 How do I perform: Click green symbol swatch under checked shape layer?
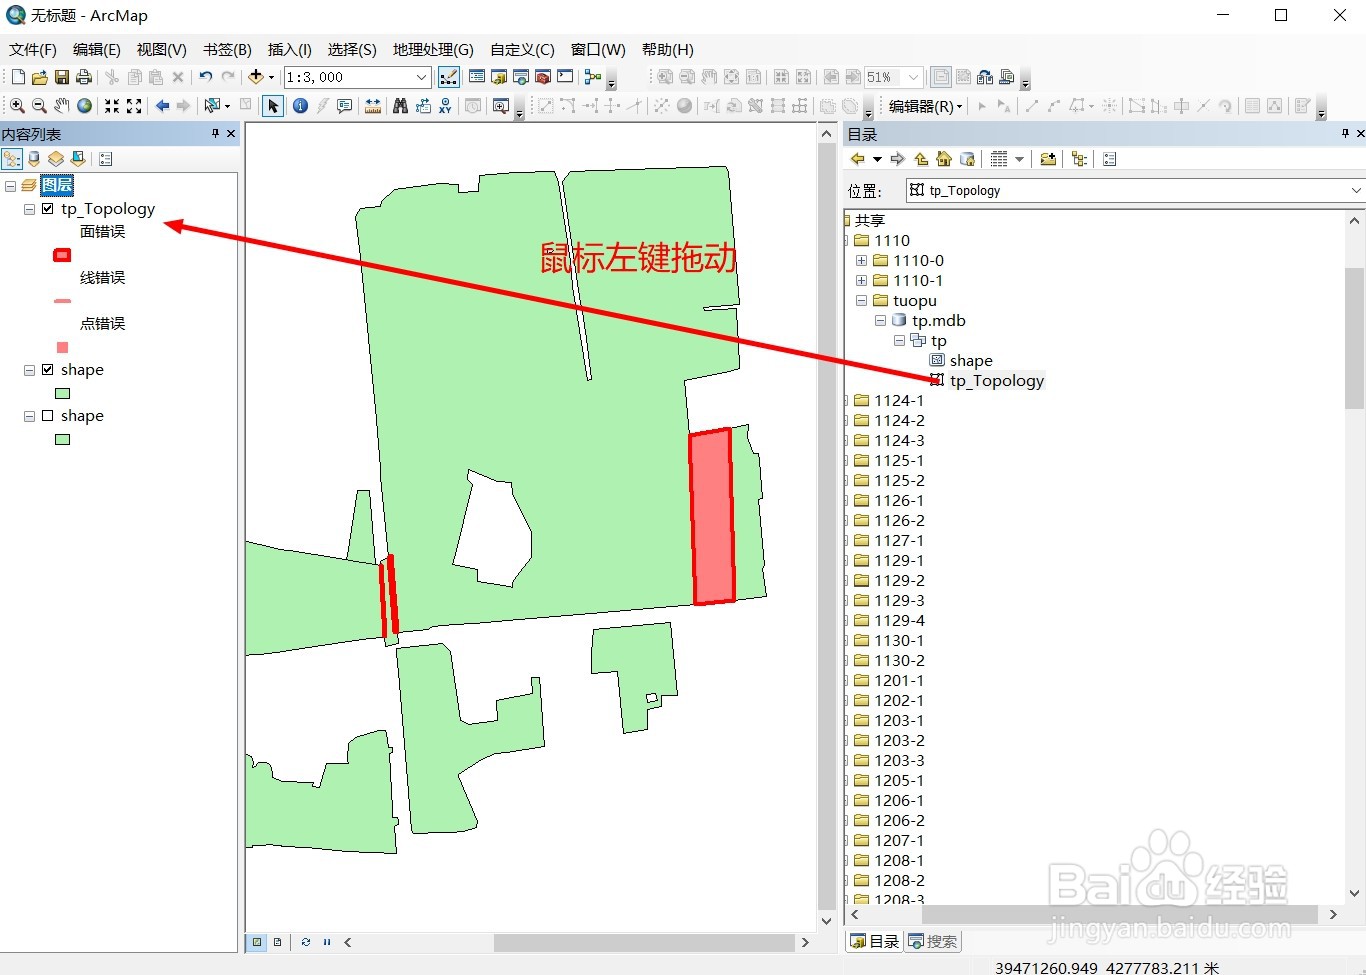tap(62, 393)
